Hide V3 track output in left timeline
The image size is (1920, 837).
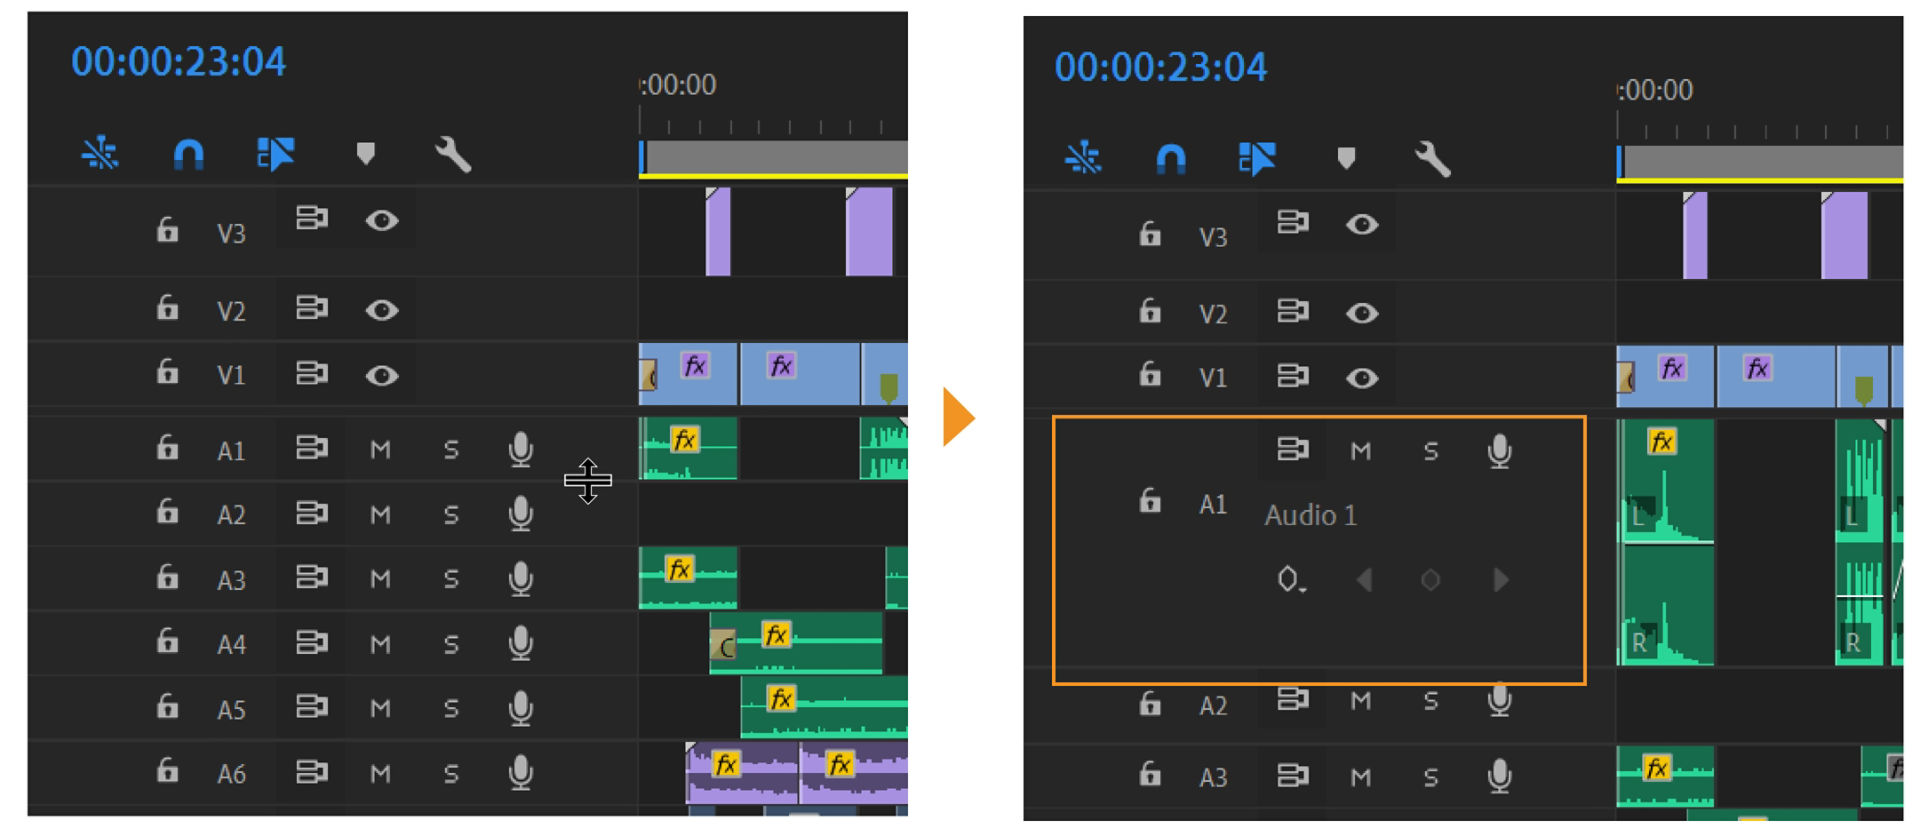point(382,221)
